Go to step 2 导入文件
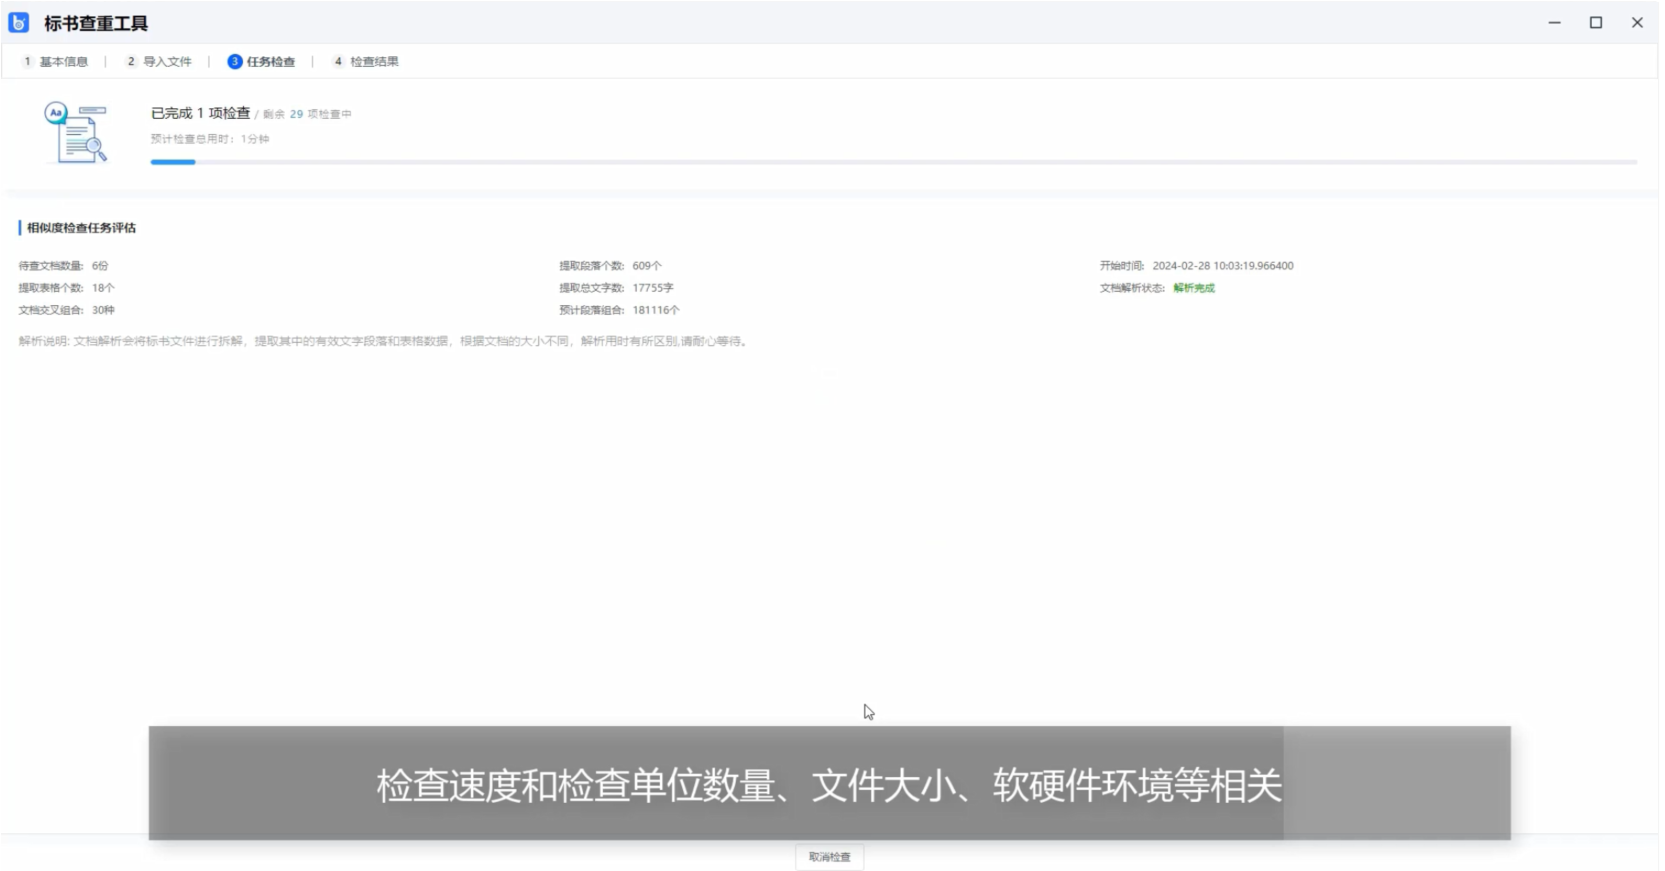This screenshot has height=871, width=1665. 159,61
